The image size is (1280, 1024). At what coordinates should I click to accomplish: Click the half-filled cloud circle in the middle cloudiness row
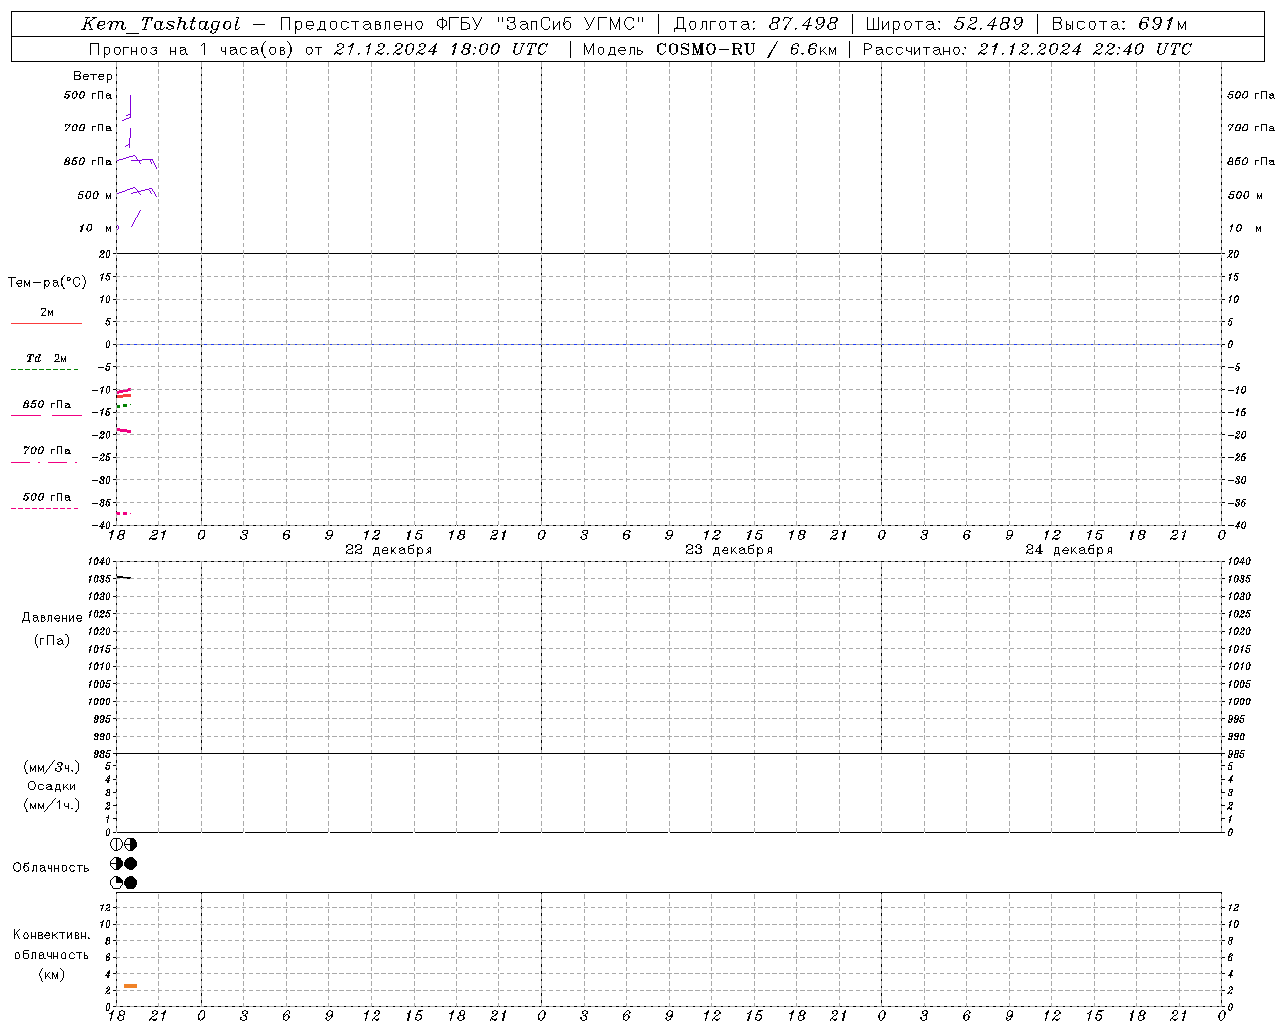tap(117, 864)
